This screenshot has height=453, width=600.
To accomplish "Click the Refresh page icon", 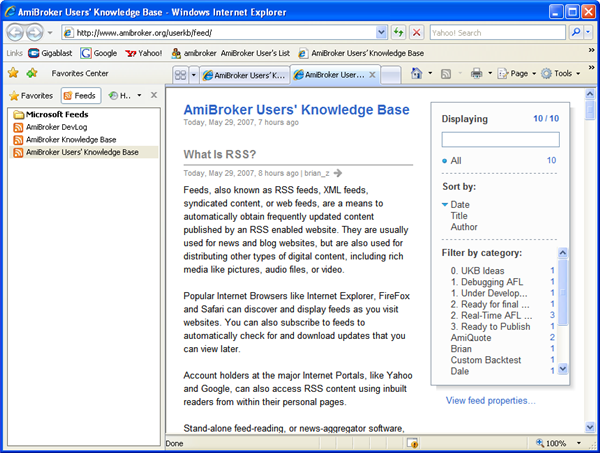I will pyautogui.click(x=398, y=32).
